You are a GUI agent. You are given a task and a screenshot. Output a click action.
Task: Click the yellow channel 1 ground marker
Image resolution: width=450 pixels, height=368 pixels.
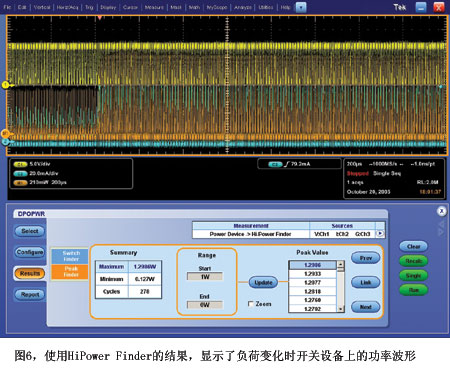click(x=6, y=85)
